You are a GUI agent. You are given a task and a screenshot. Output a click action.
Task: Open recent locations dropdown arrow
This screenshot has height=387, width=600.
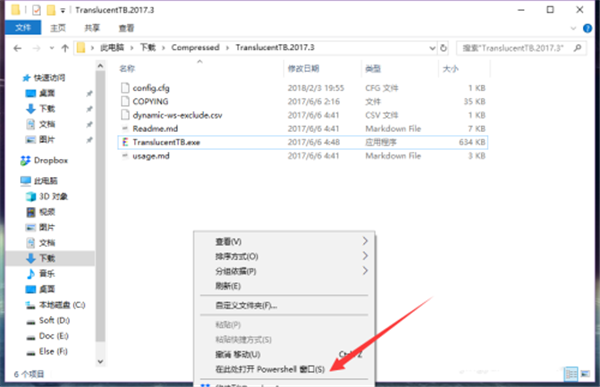tap(52, 48)
